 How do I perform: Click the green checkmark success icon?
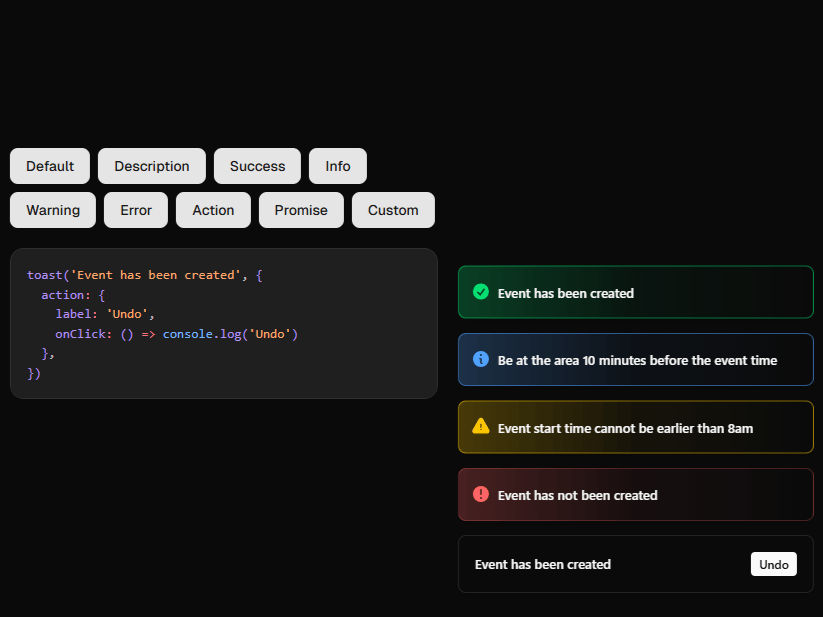click(x=480, y=292)
